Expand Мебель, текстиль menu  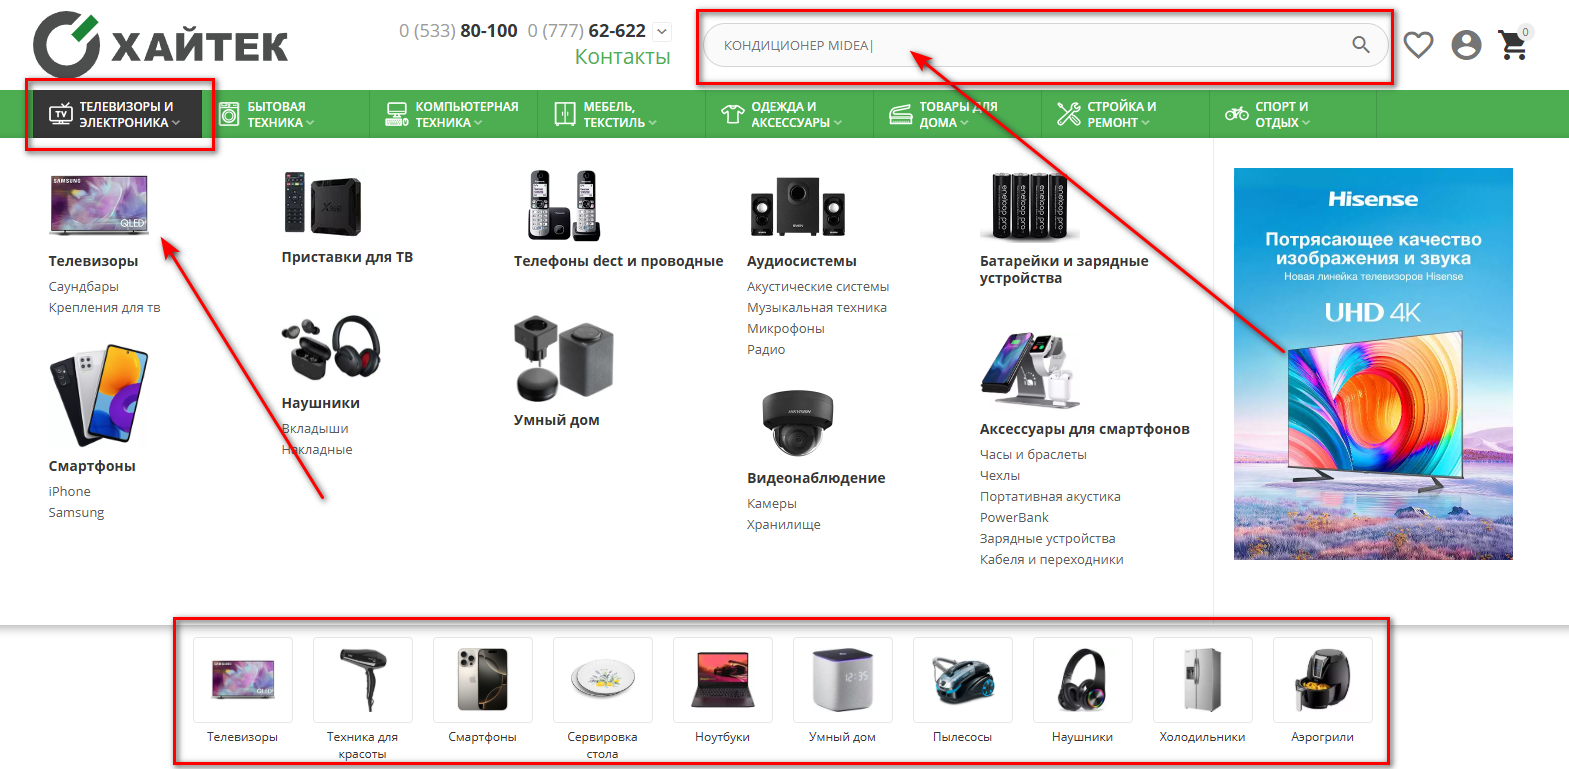(x=621, y=114)
